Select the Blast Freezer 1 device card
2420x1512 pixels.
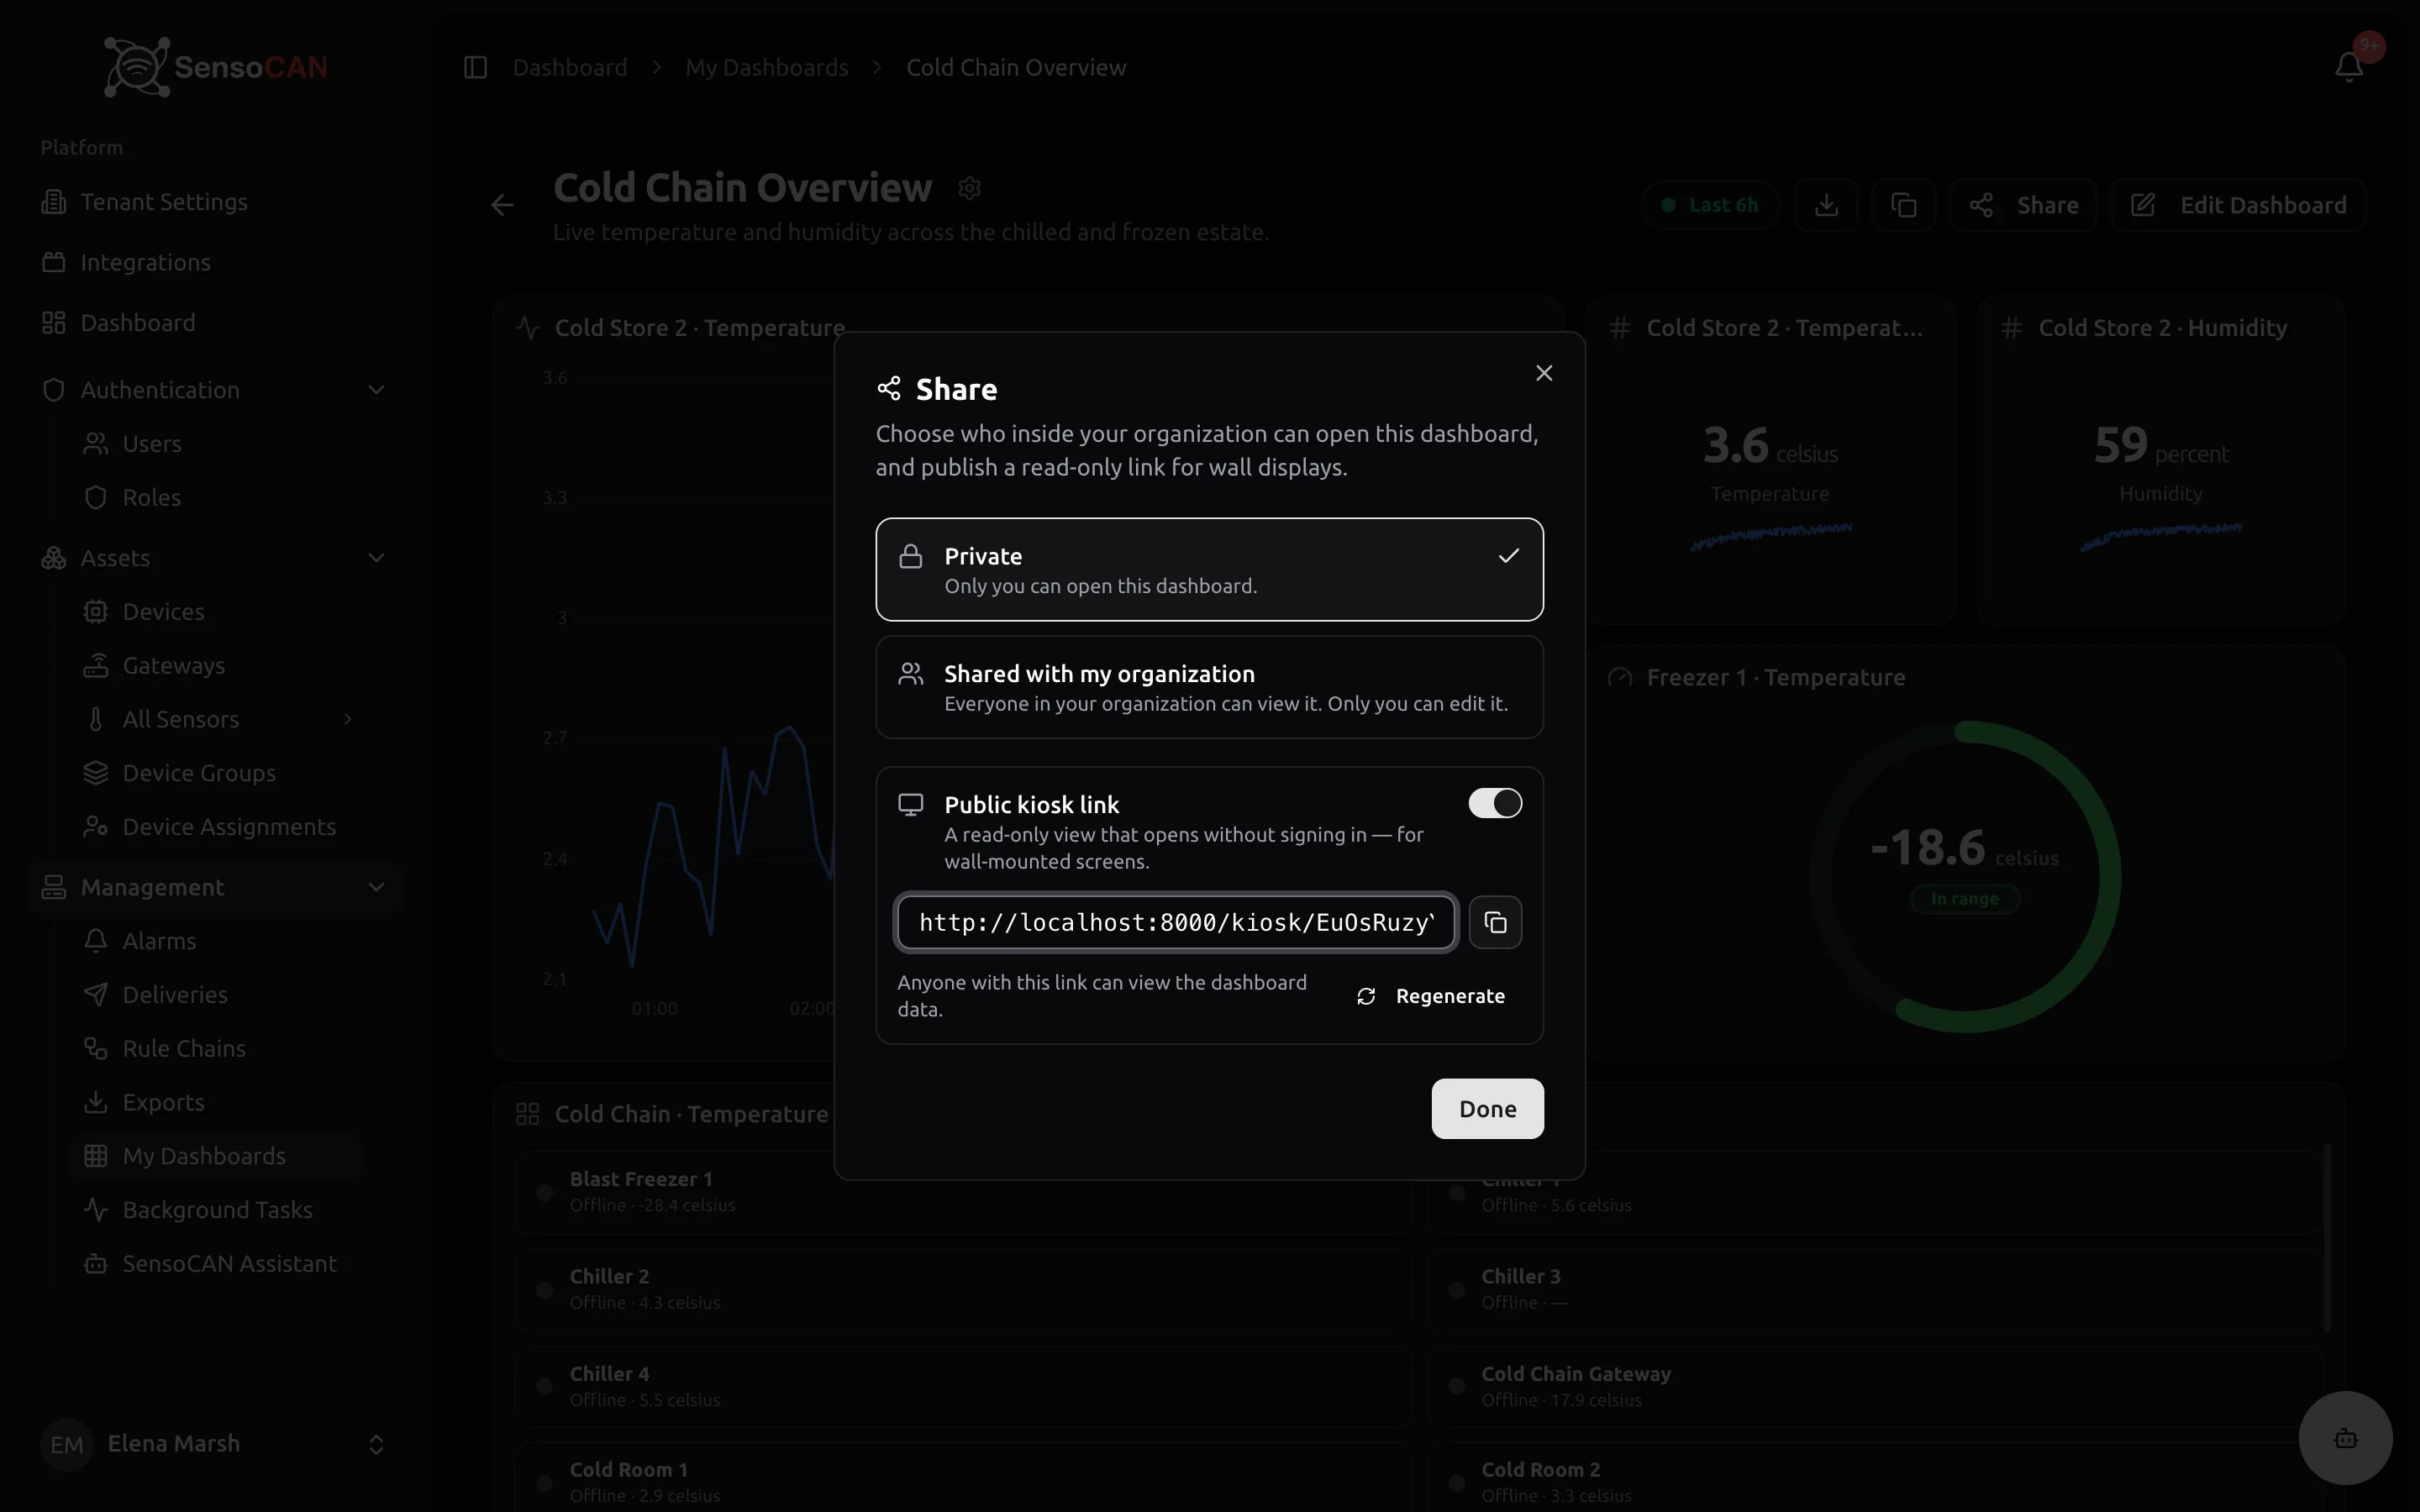962,1192
